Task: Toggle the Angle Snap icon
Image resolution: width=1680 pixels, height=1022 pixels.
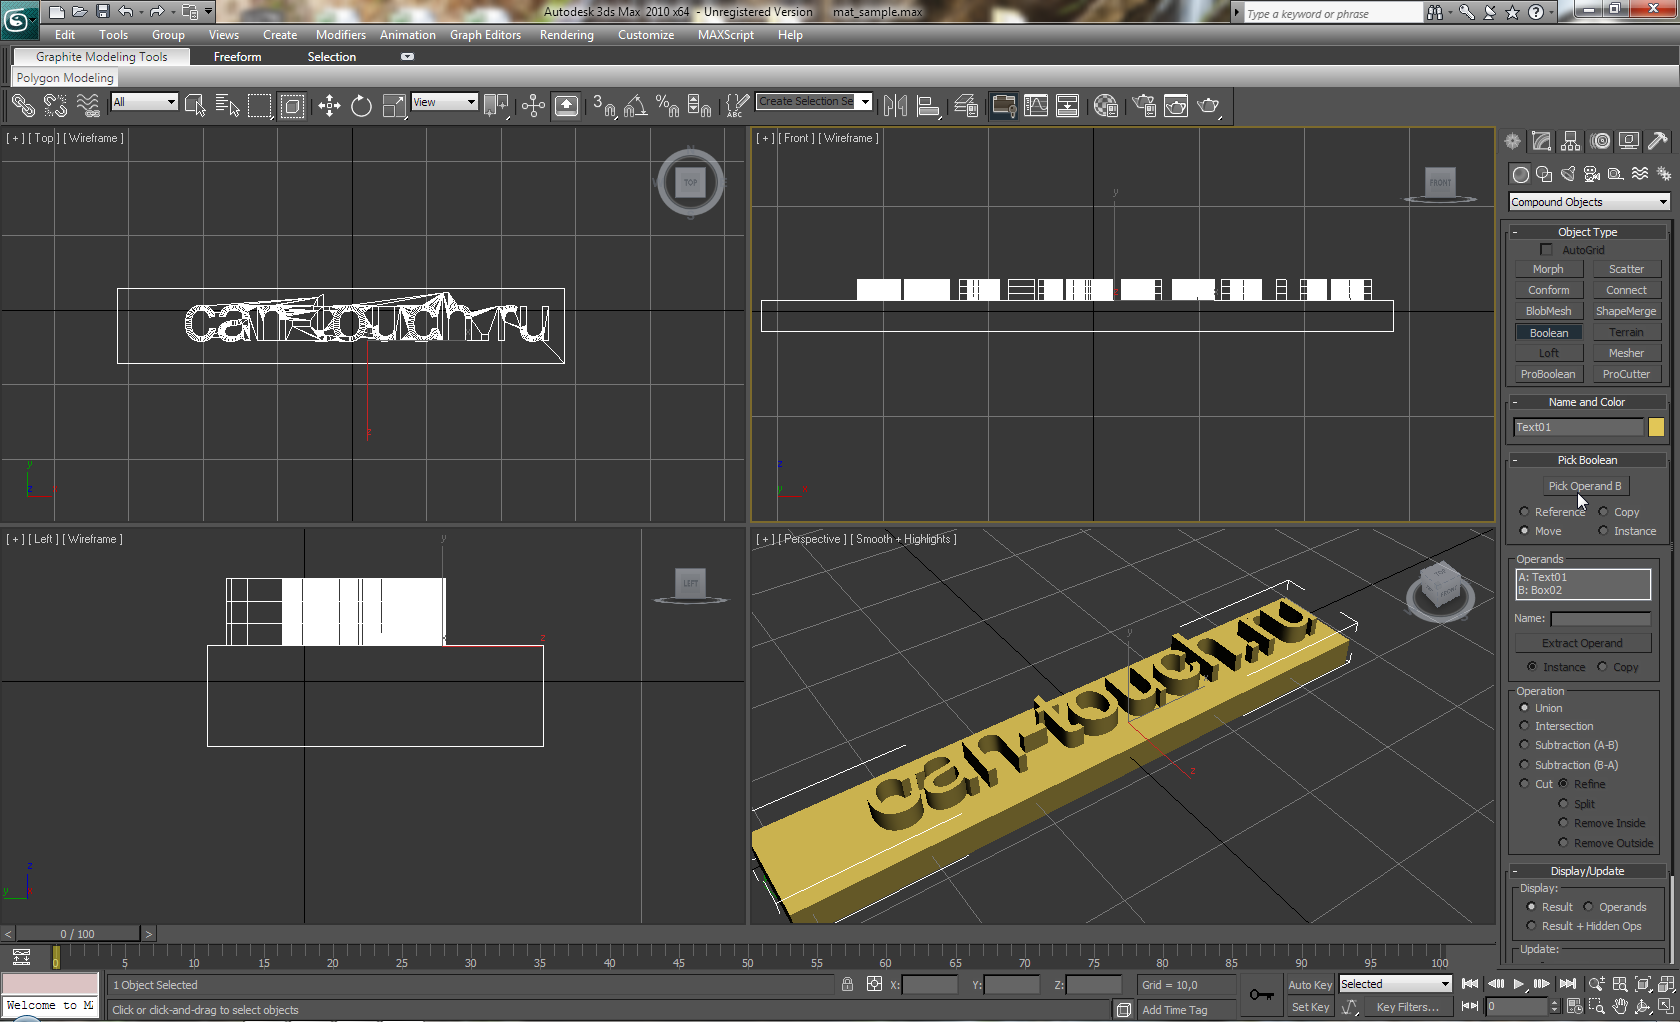Action: pos(636,105)
